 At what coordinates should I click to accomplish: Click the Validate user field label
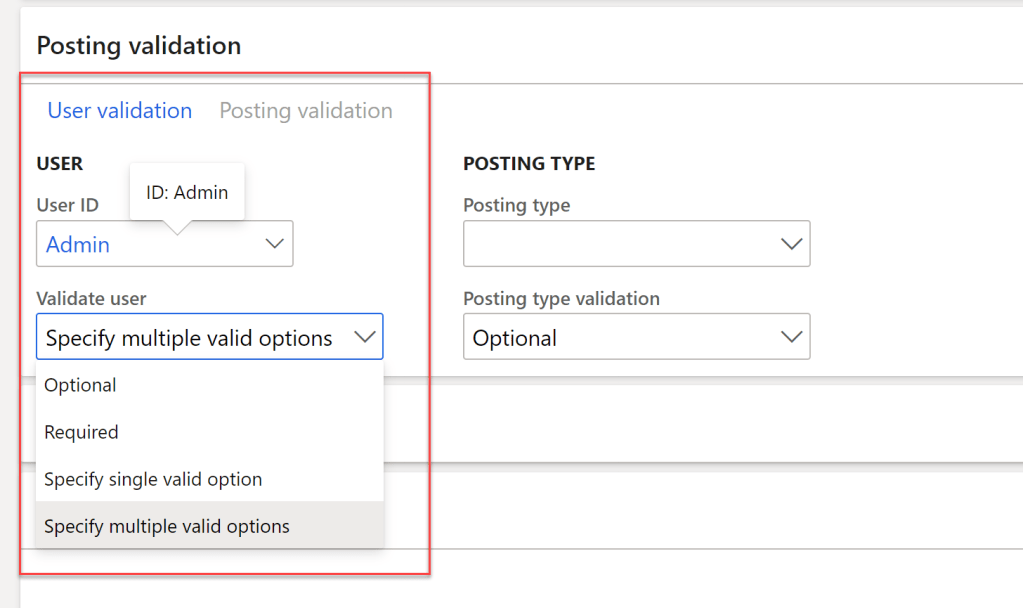[x=91, y=298]
